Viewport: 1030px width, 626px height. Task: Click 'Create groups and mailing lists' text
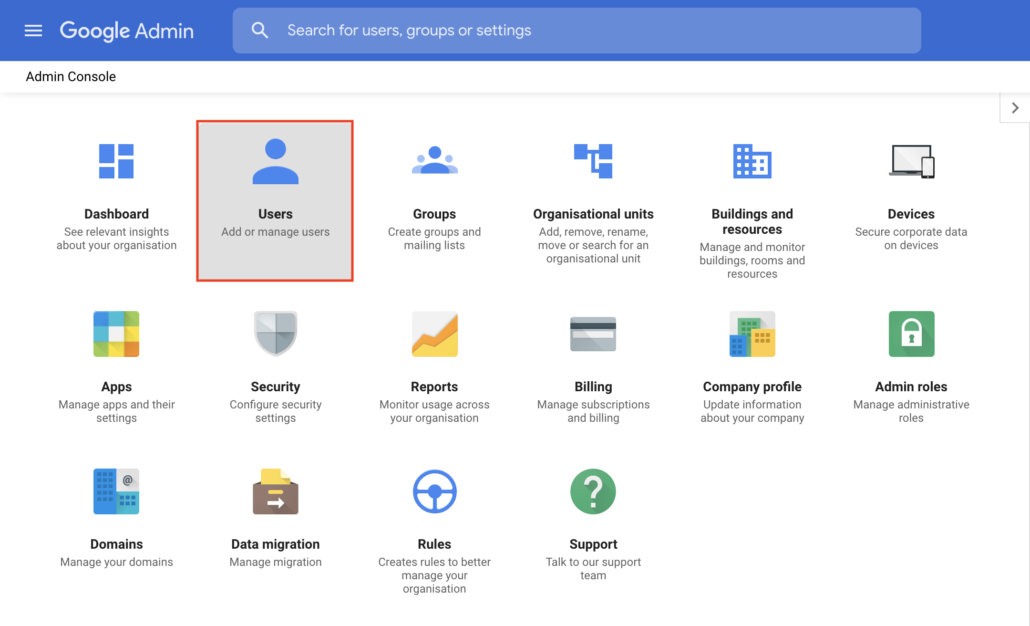434,238
